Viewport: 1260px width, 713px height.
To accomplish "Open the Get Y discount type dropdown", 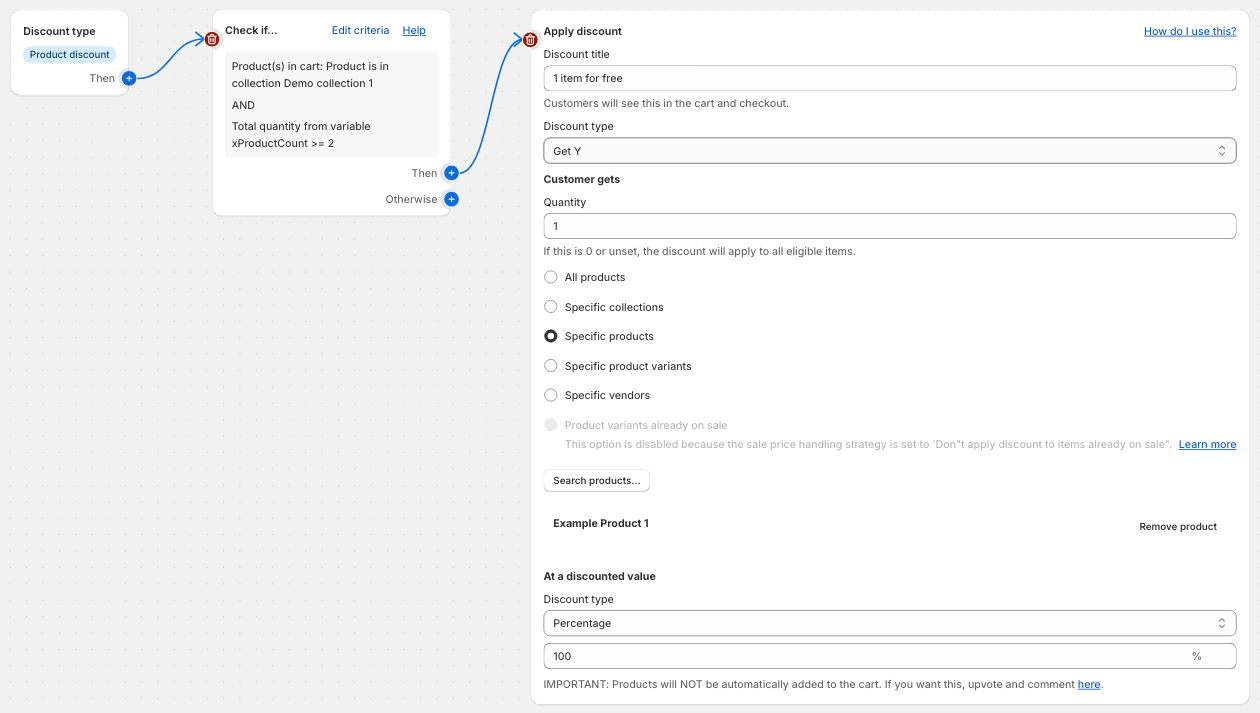I will click(889, 151).
